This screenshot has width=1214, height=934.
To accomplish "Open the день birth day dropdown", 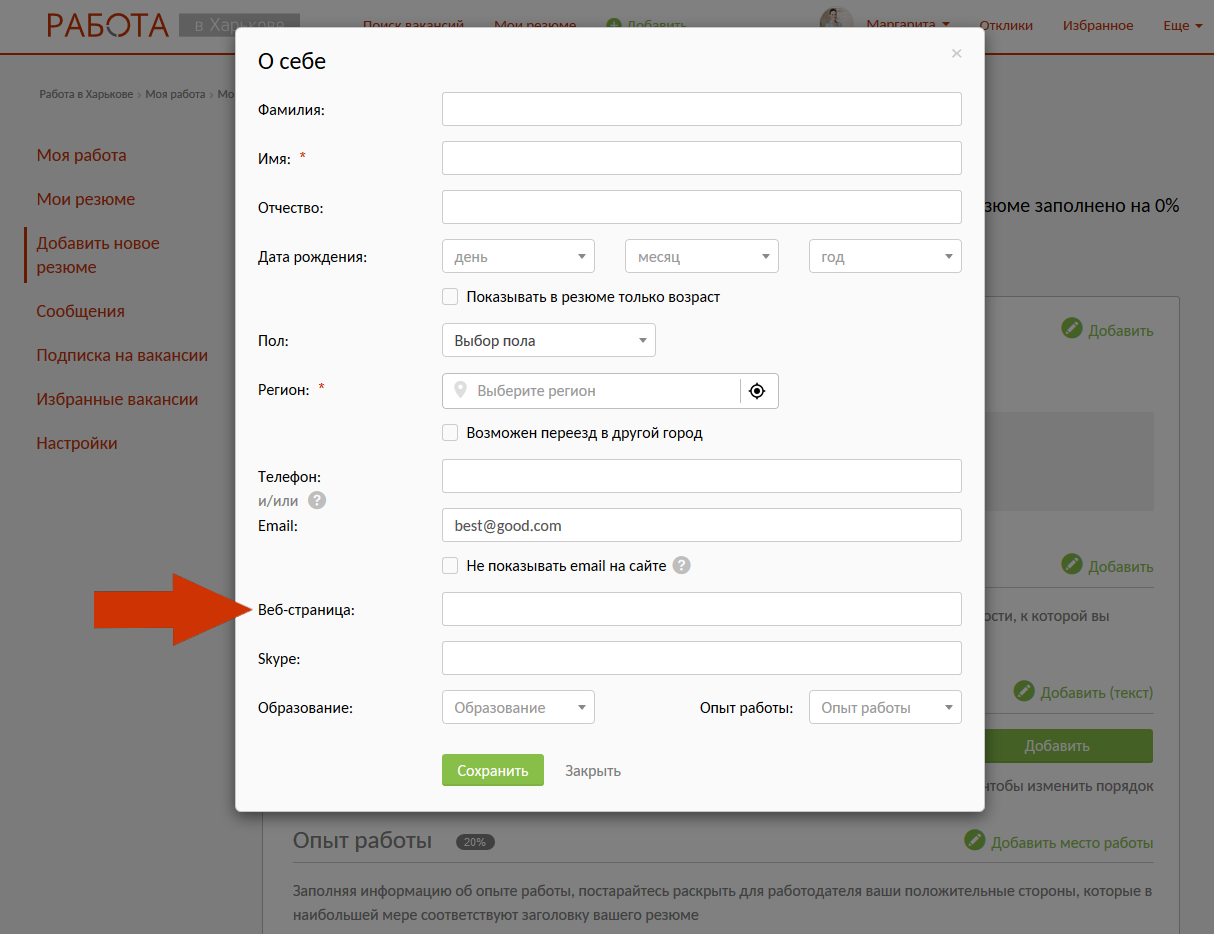I will (x=518, y=257).
